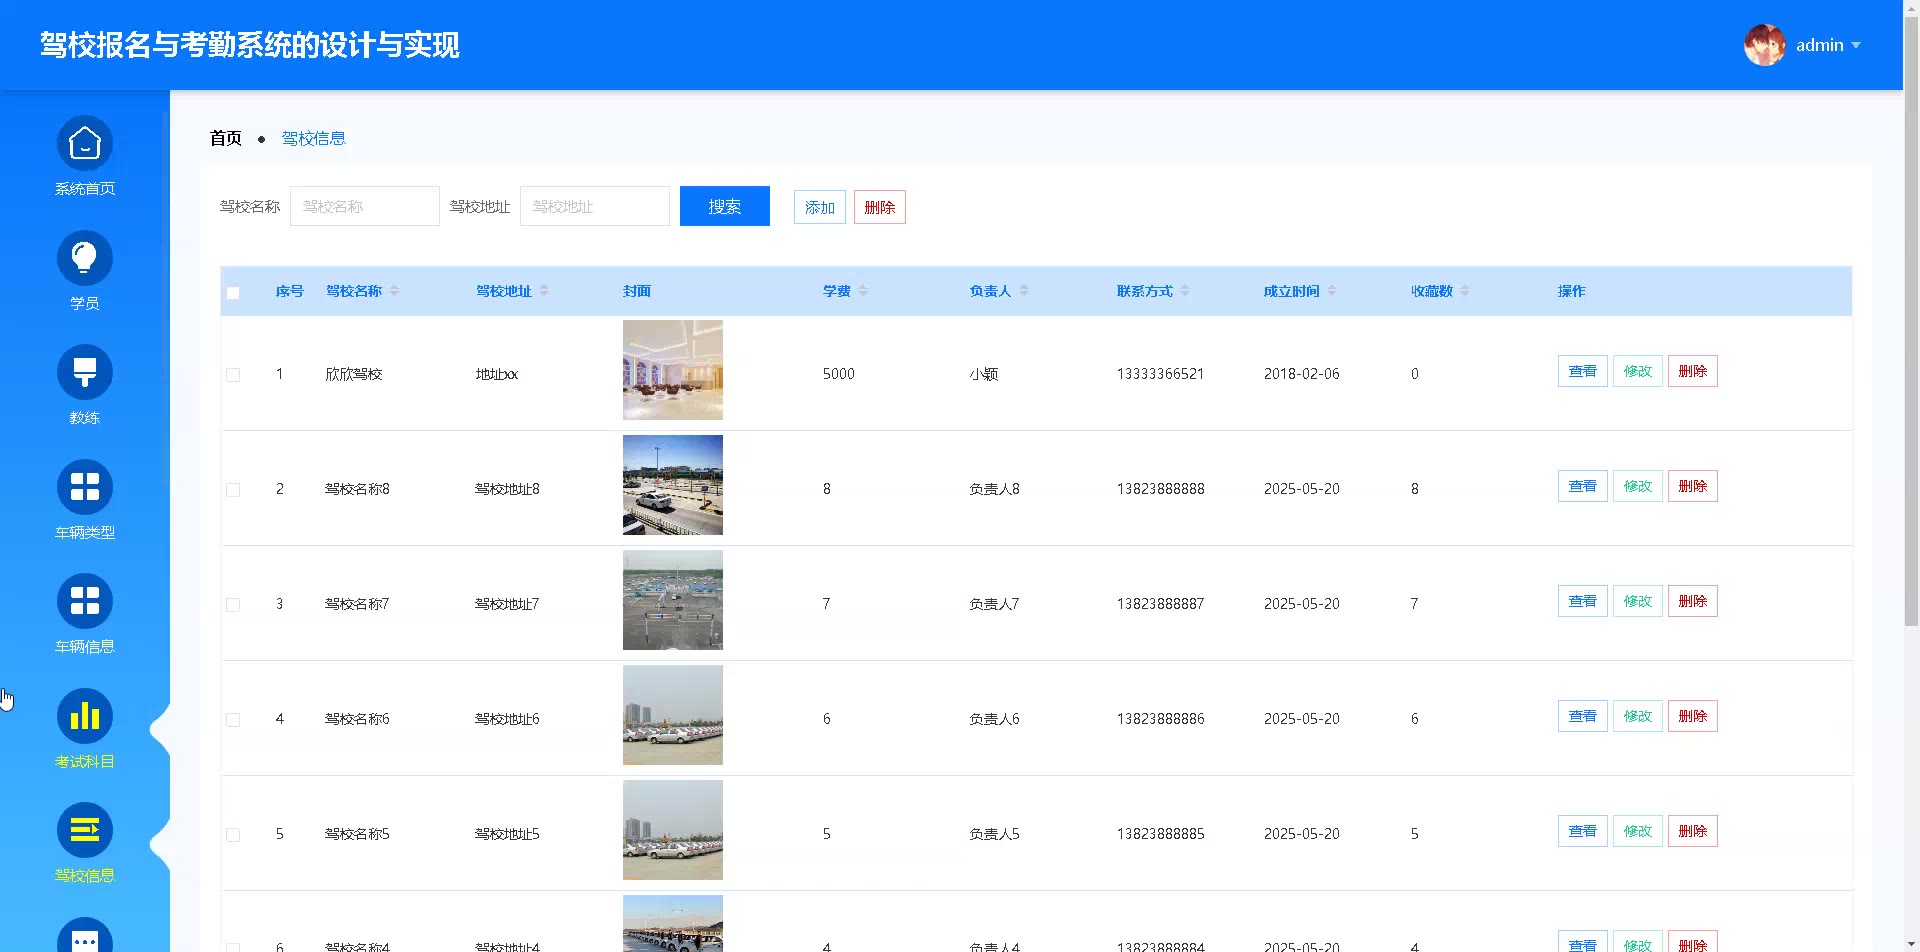Viewport: 1920px width, 952px height.
Task: Click the 学员 lightbulb sidebar icon
Action: click(85, 259)
